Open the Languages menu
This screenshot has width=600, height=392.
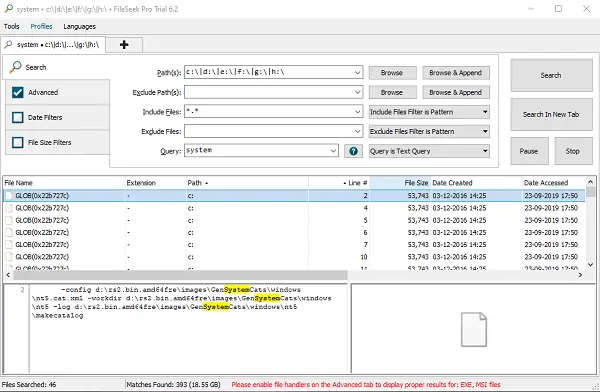click(80, 26)
